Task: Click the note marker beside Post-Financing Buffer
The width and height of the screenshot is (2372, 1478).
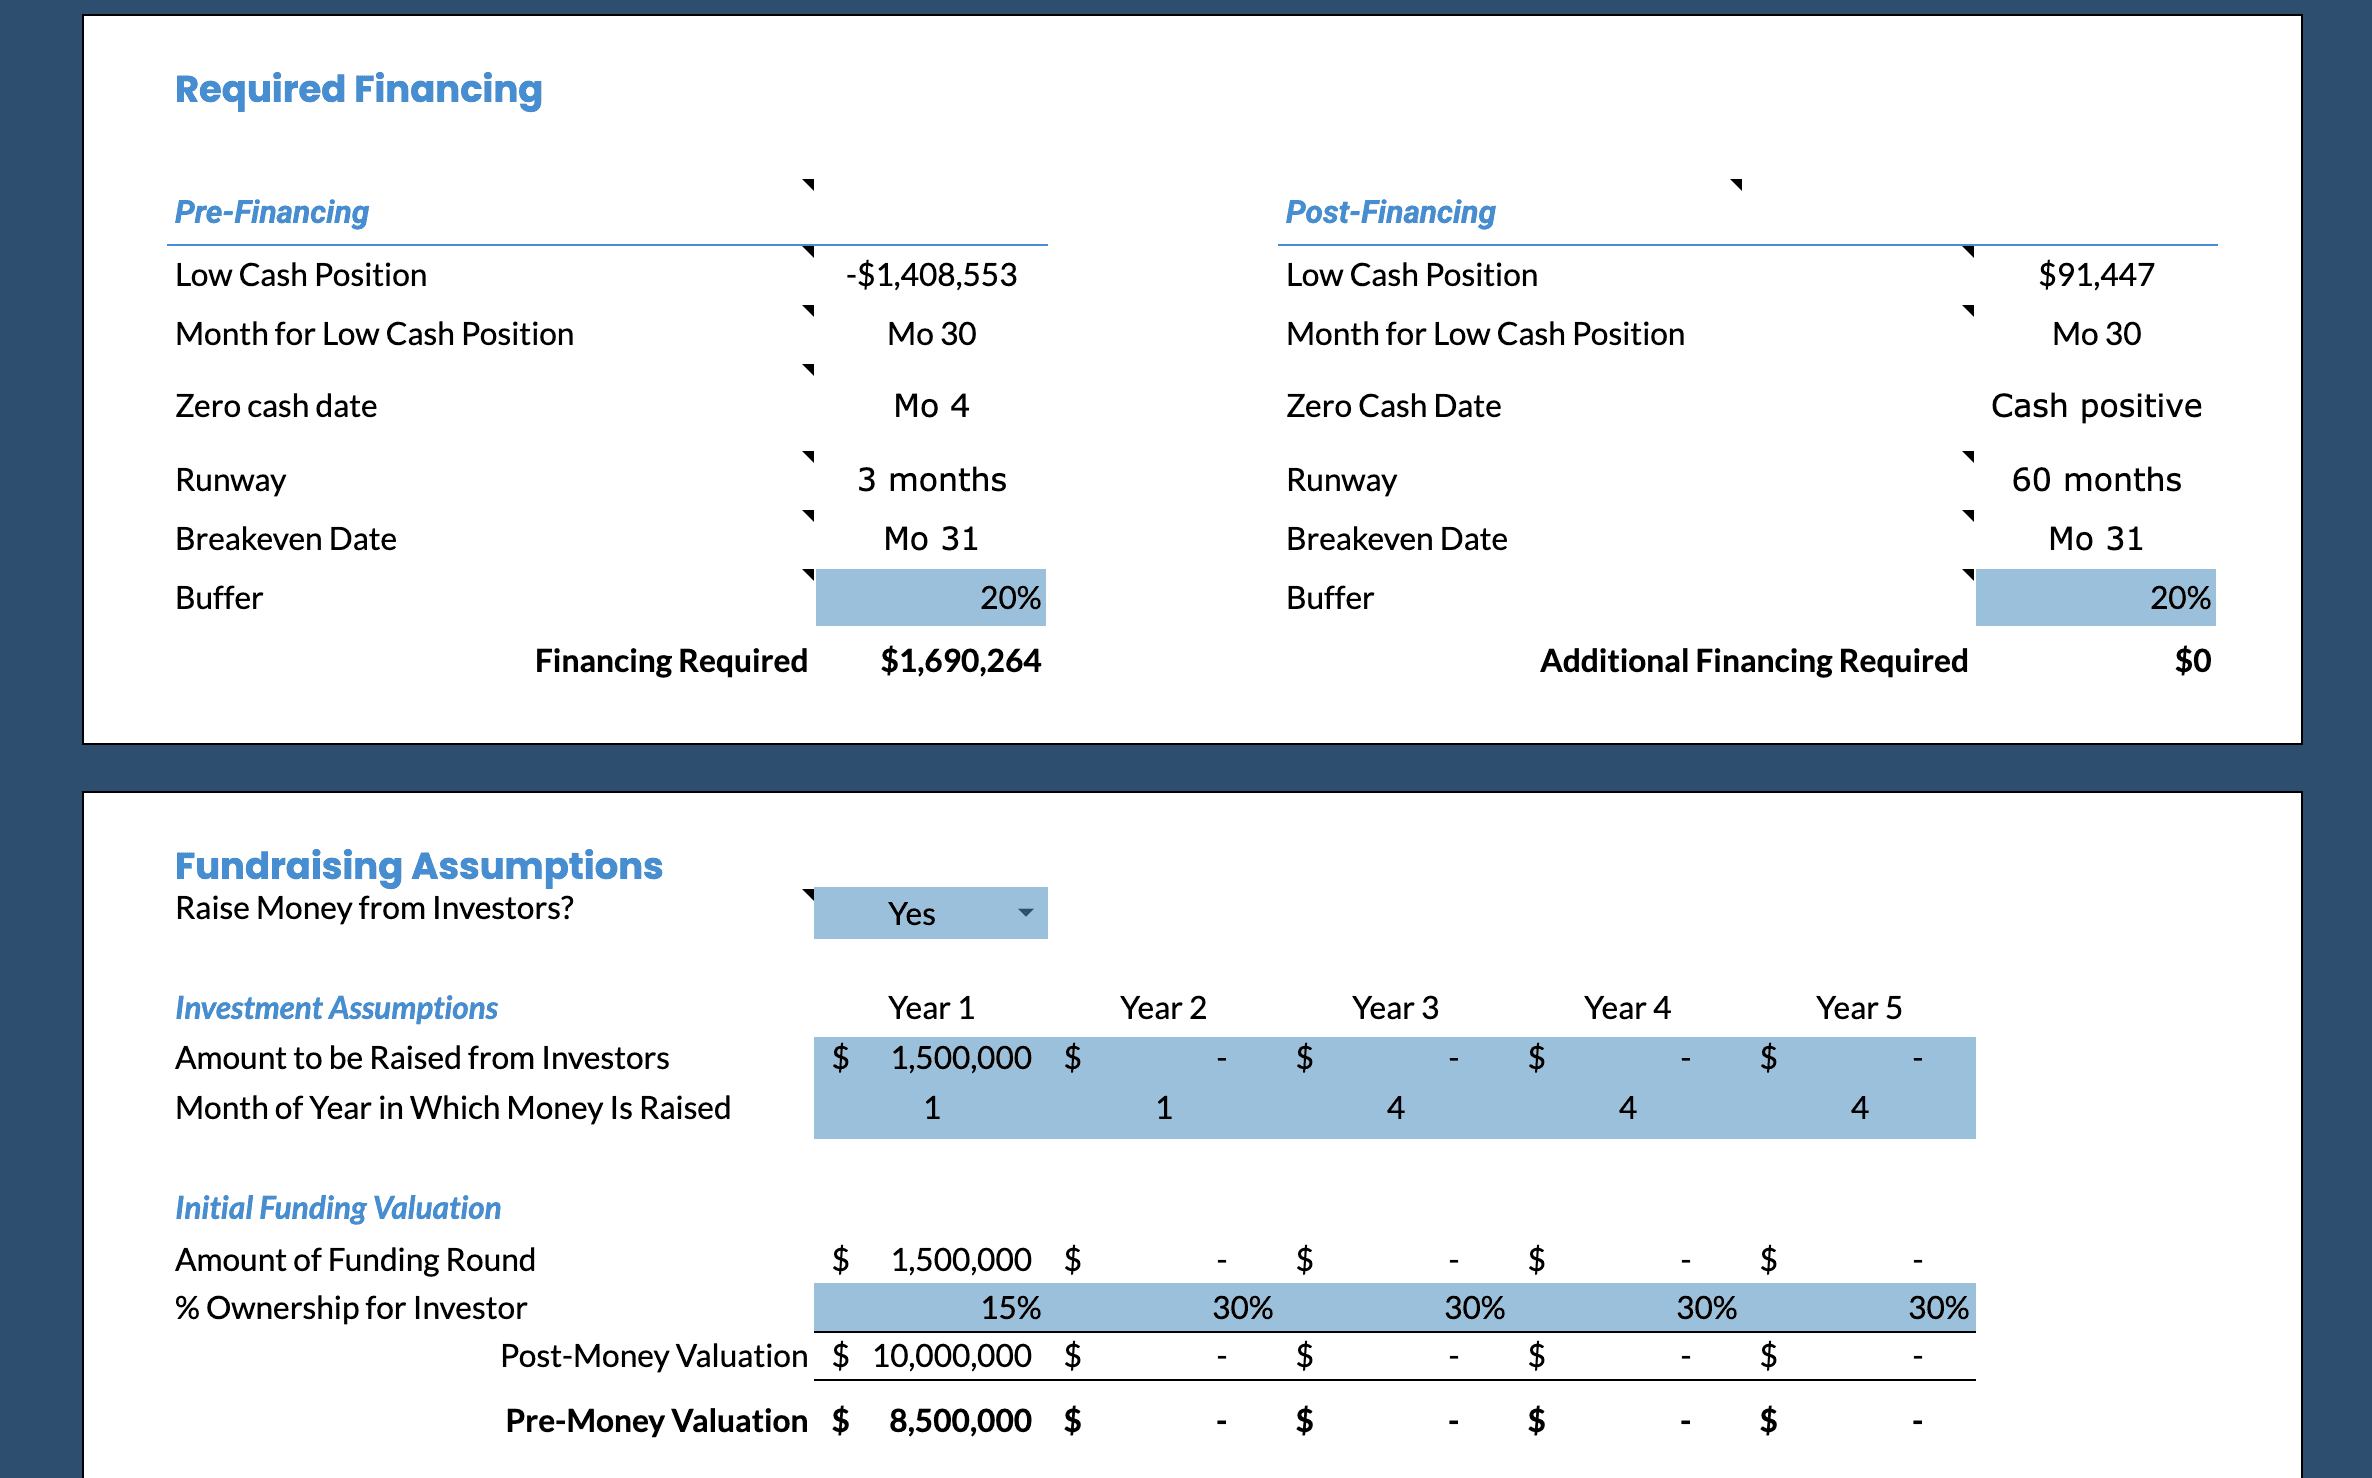Action: point(1968,574)
